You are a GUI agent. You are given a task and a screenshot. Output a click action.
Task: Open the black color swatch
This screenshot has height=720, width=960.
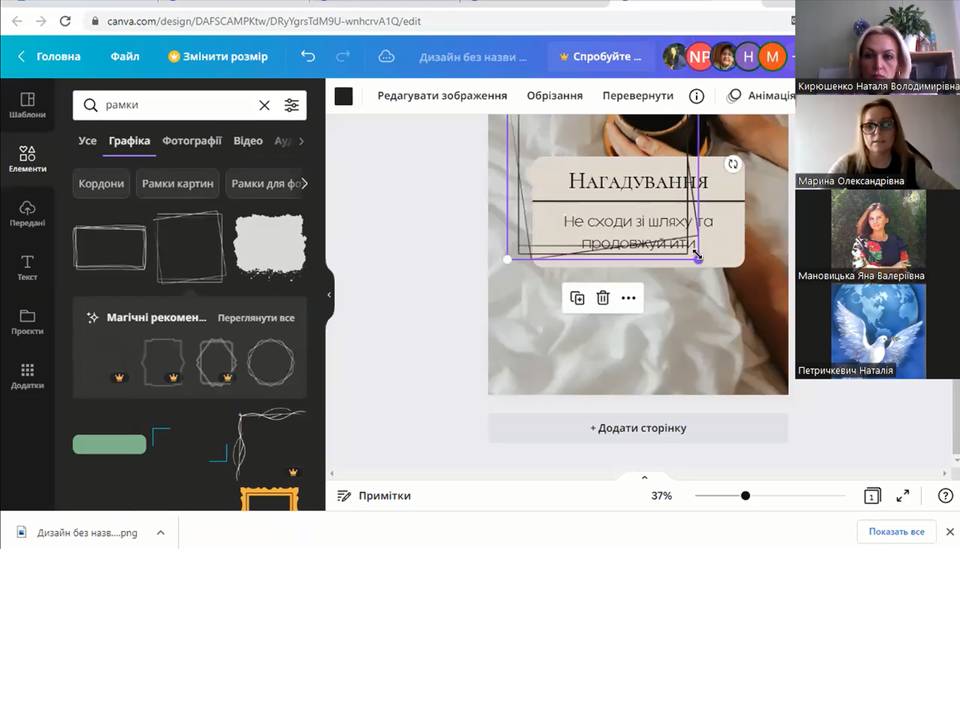(x=343, y=96)
